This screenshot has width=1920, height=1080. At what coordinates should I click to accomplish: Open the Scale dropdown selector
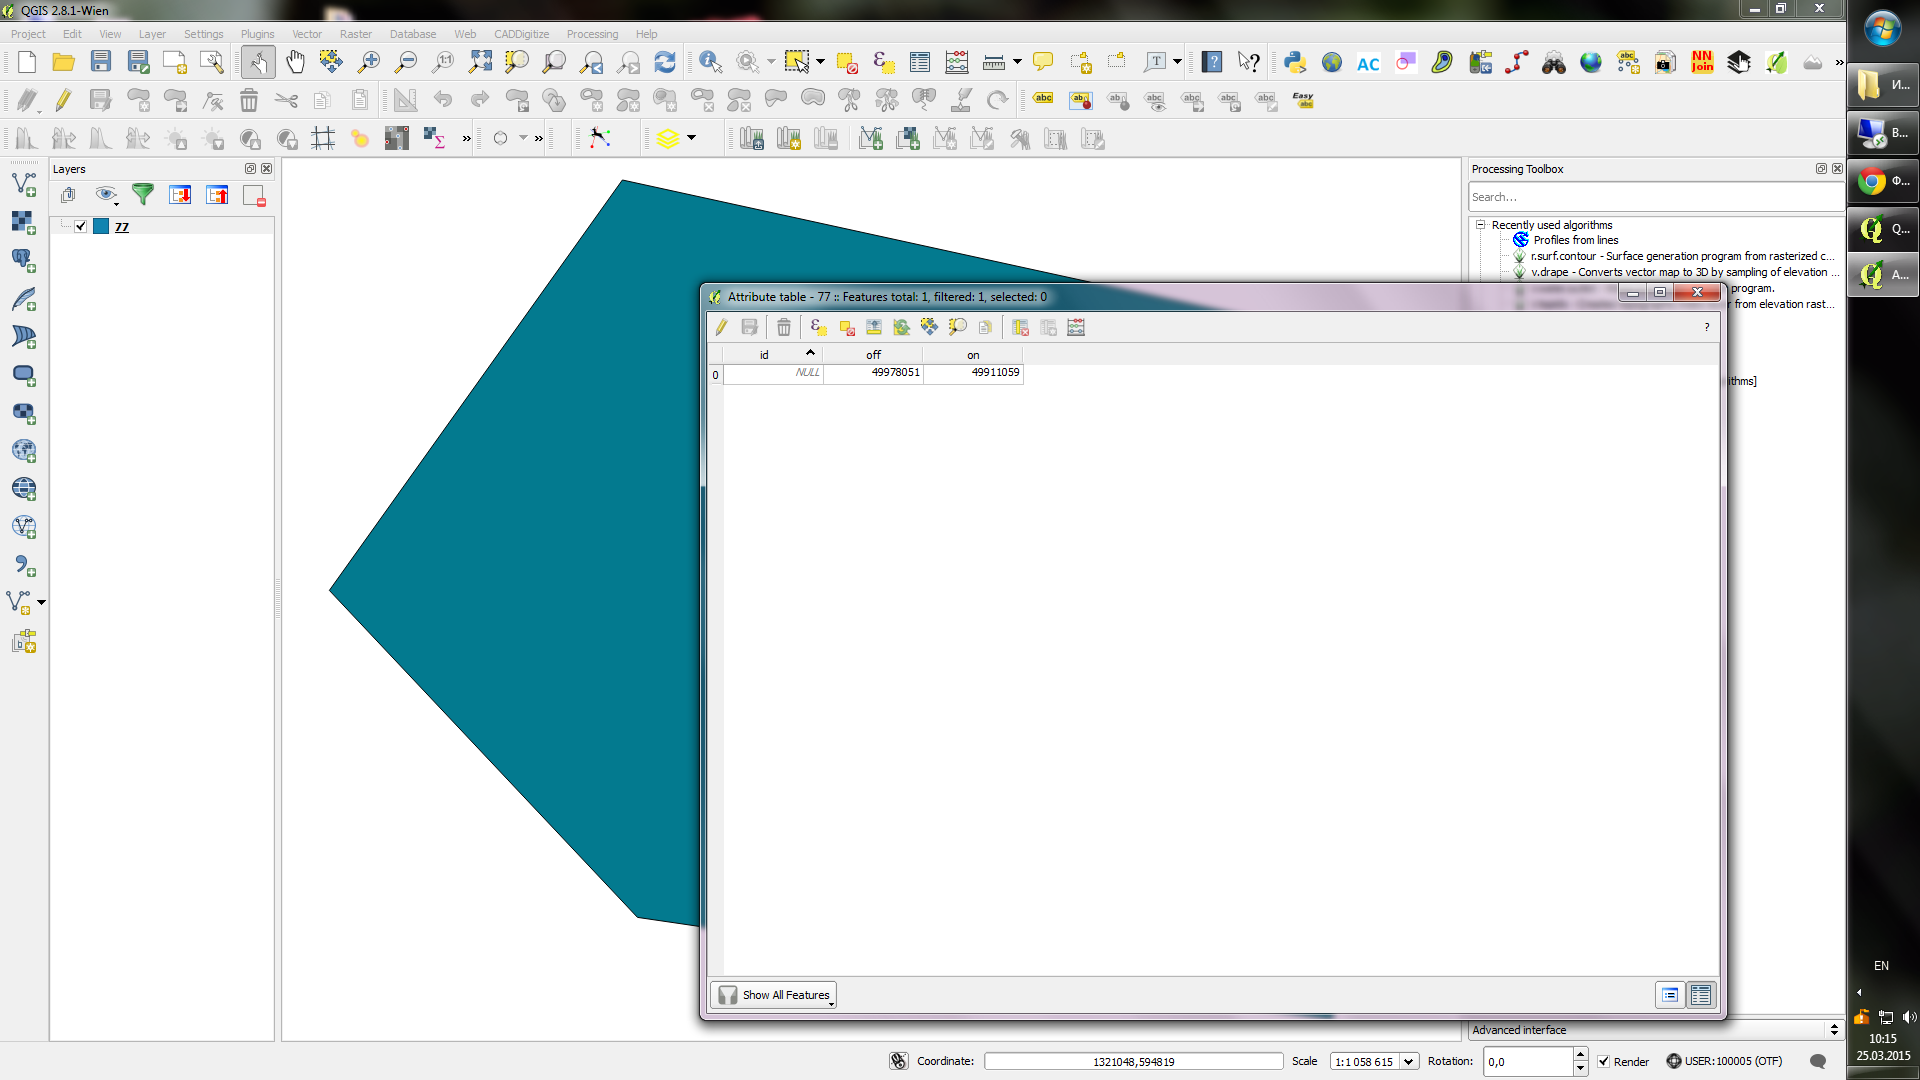tap(1407, 1062)
